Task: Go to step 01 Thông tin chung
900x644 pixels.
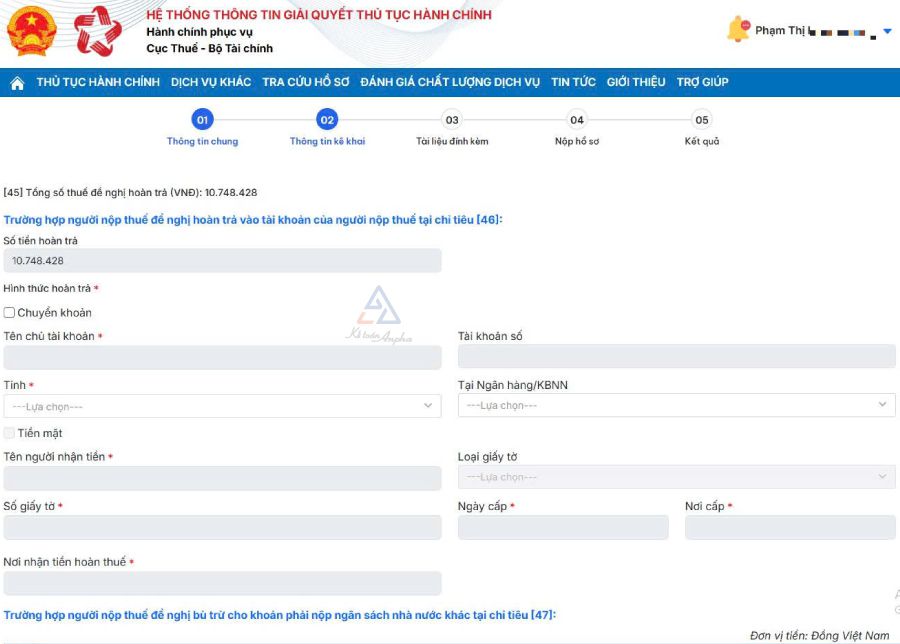Action: [x=202, y=120]
